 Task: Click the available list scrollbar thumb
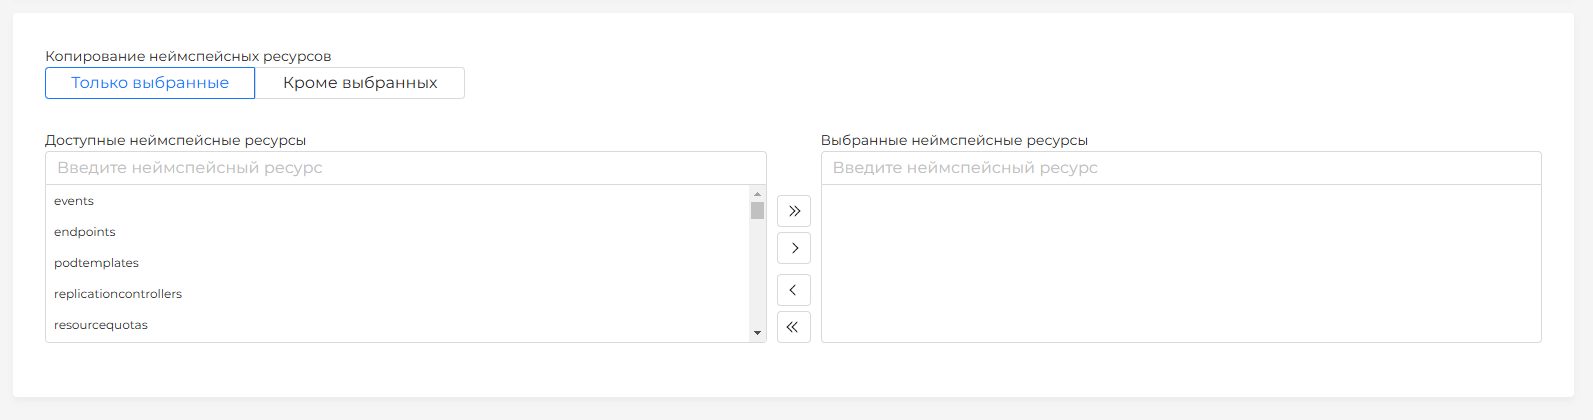(757, 210)
